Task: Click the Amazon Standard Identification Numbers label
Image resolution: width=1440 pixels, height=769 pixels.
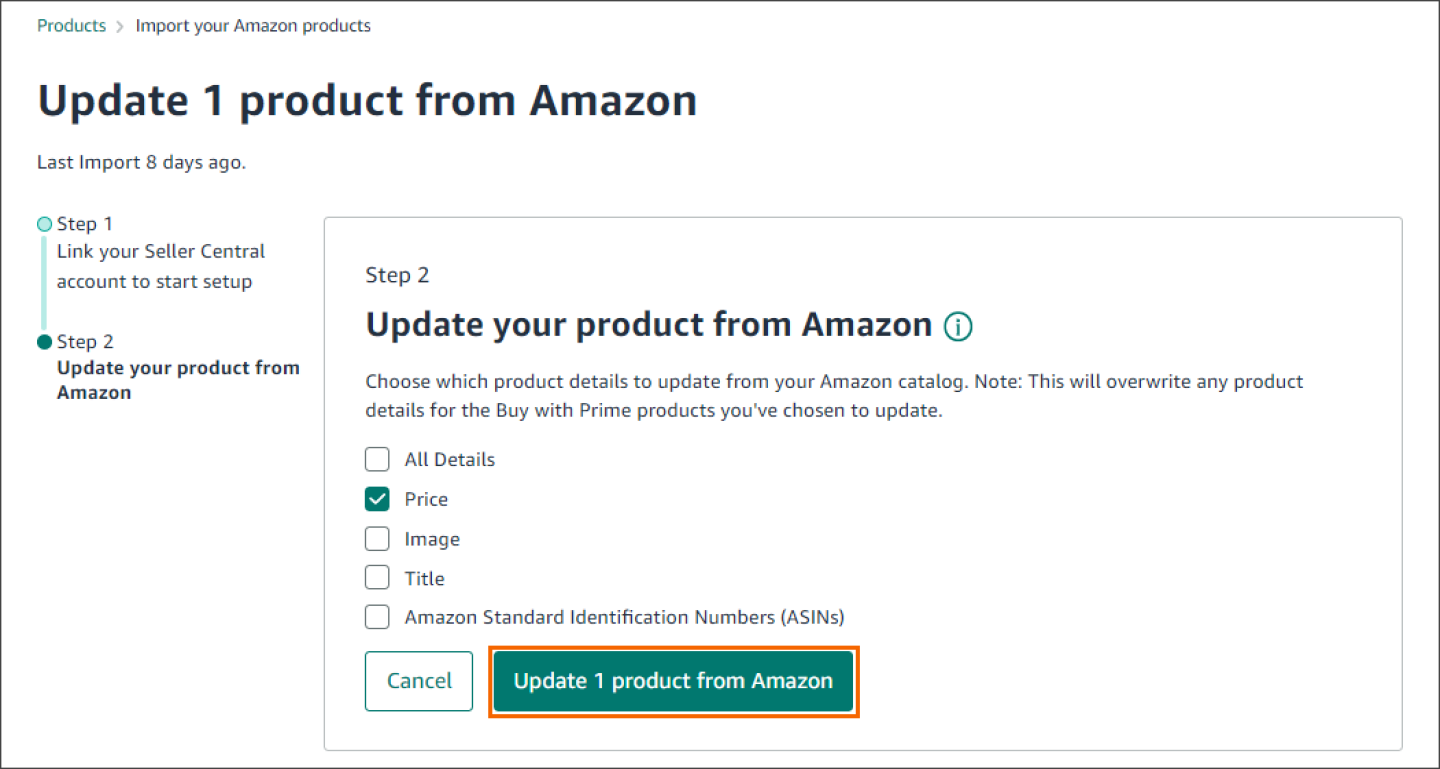Action: point(622,616)
